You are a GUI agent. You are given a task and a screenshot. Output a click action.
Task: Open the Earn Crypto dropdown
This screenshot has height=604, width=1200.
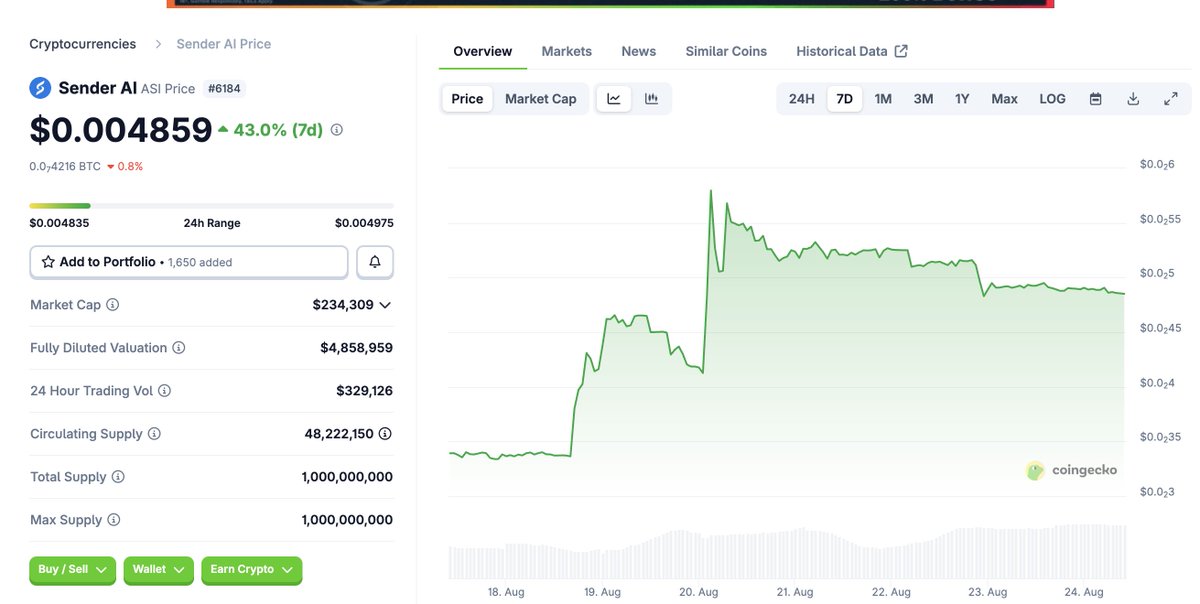coord(251,570)
